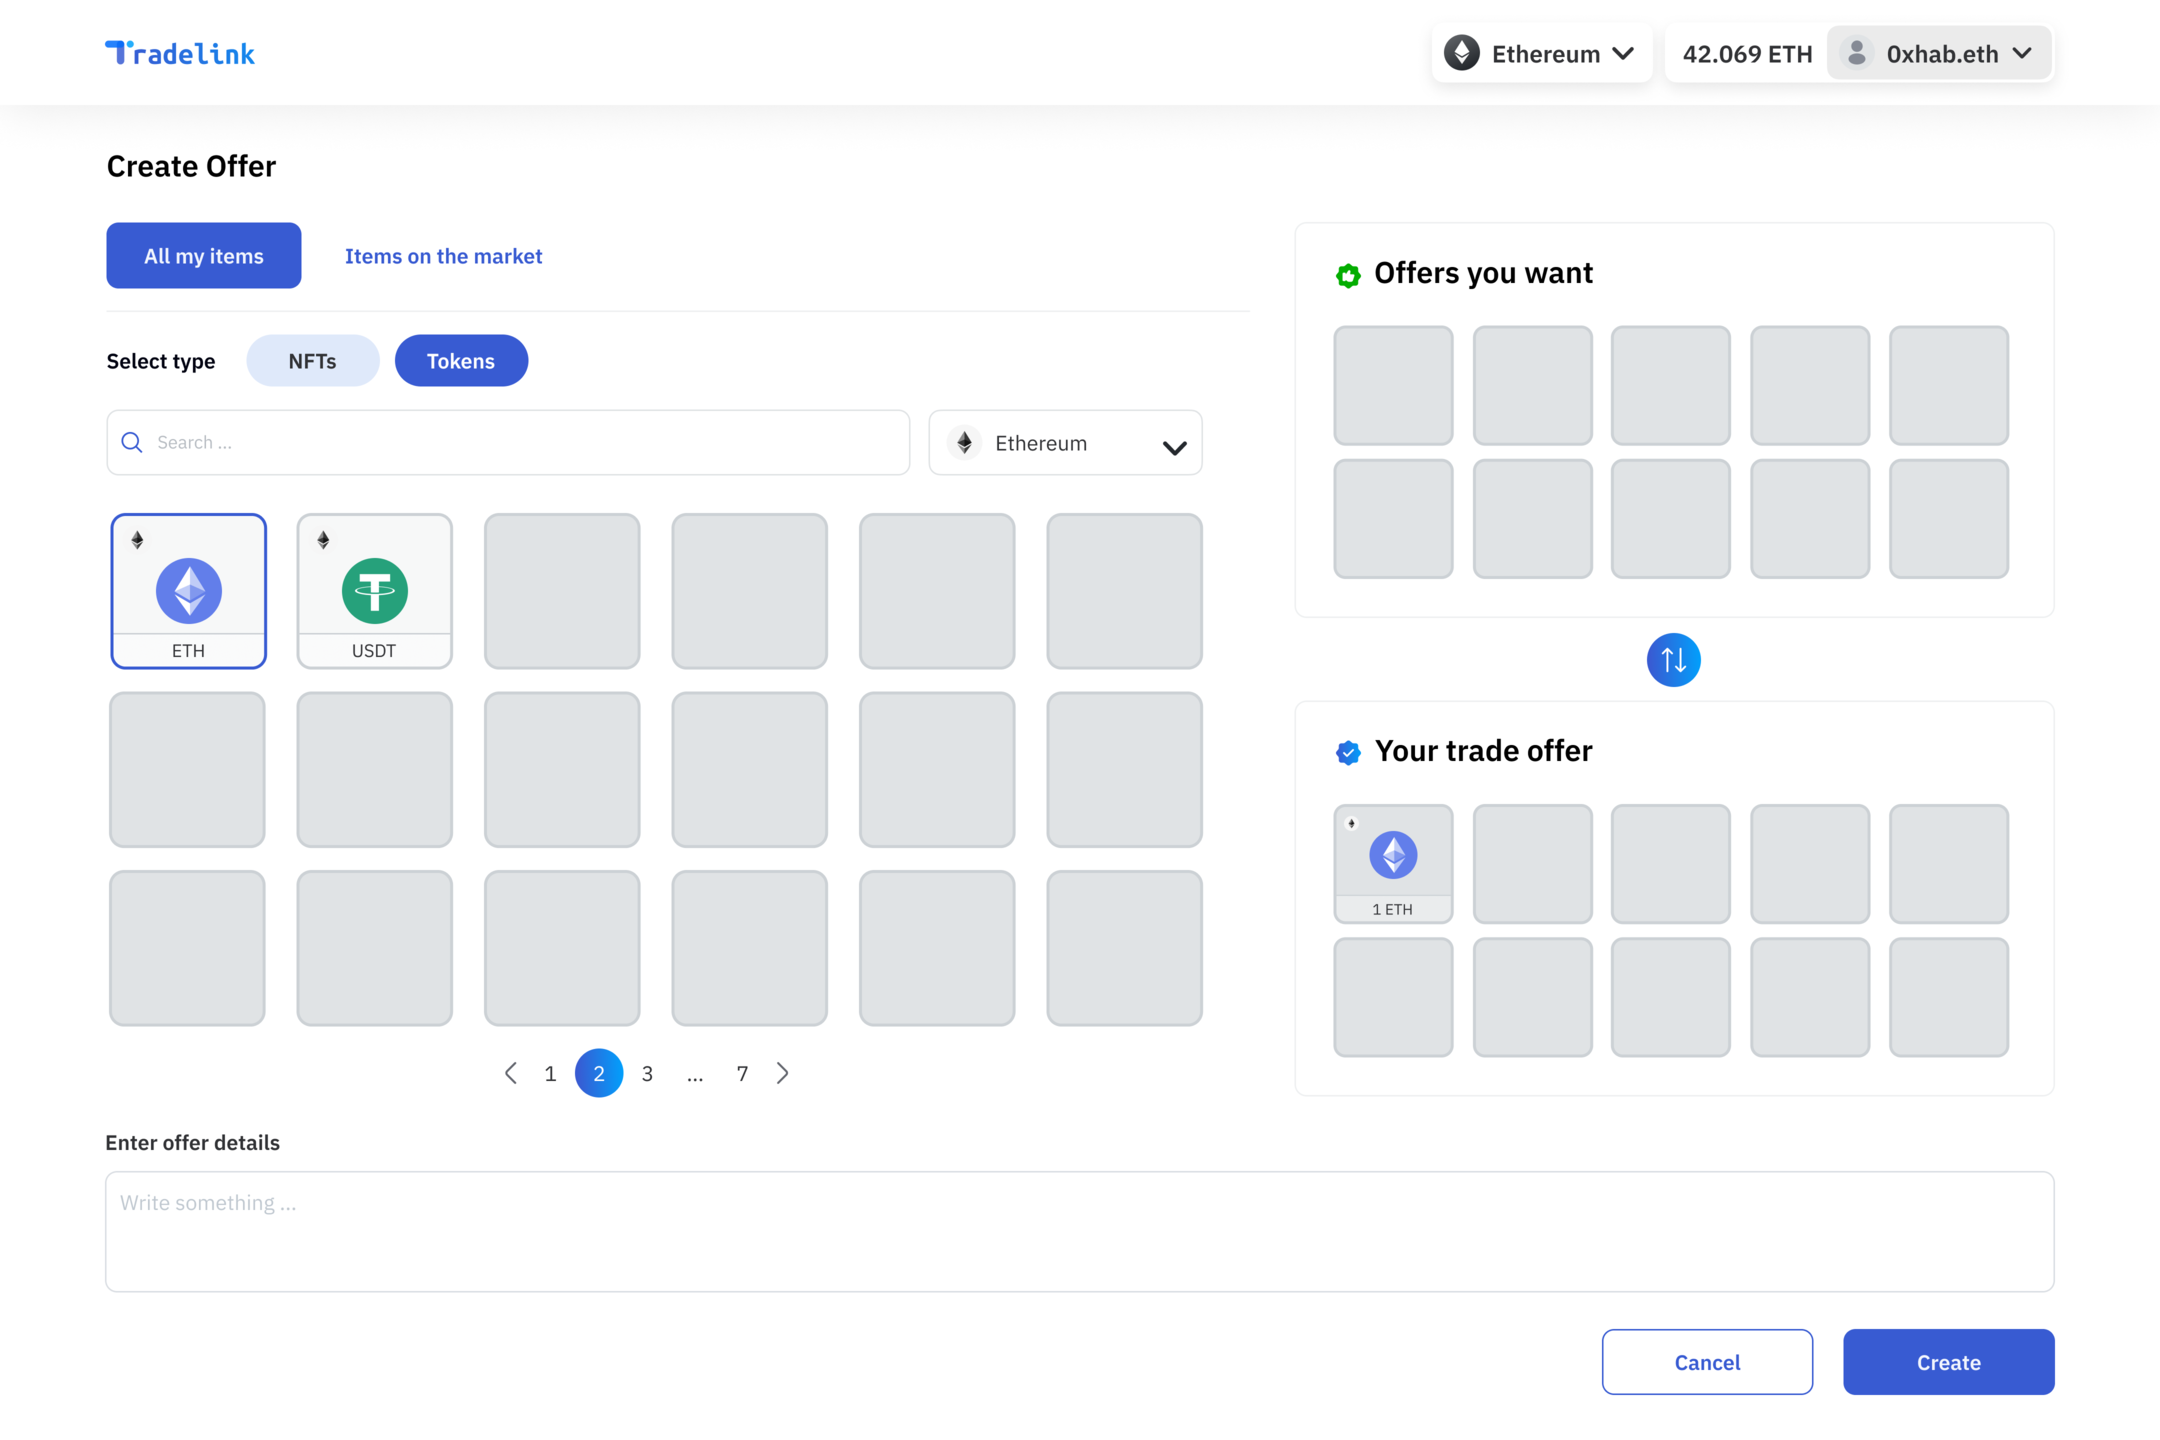Click the offer details text area

[1079, 1231]
